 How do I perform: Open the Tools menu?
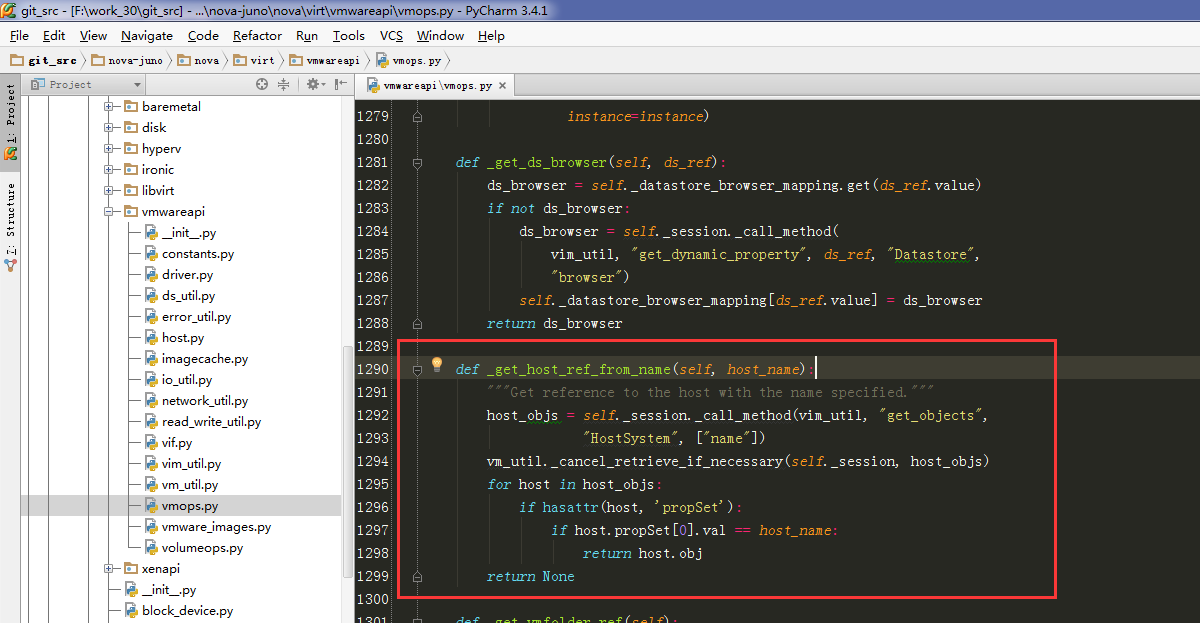(x=349, y=35)
